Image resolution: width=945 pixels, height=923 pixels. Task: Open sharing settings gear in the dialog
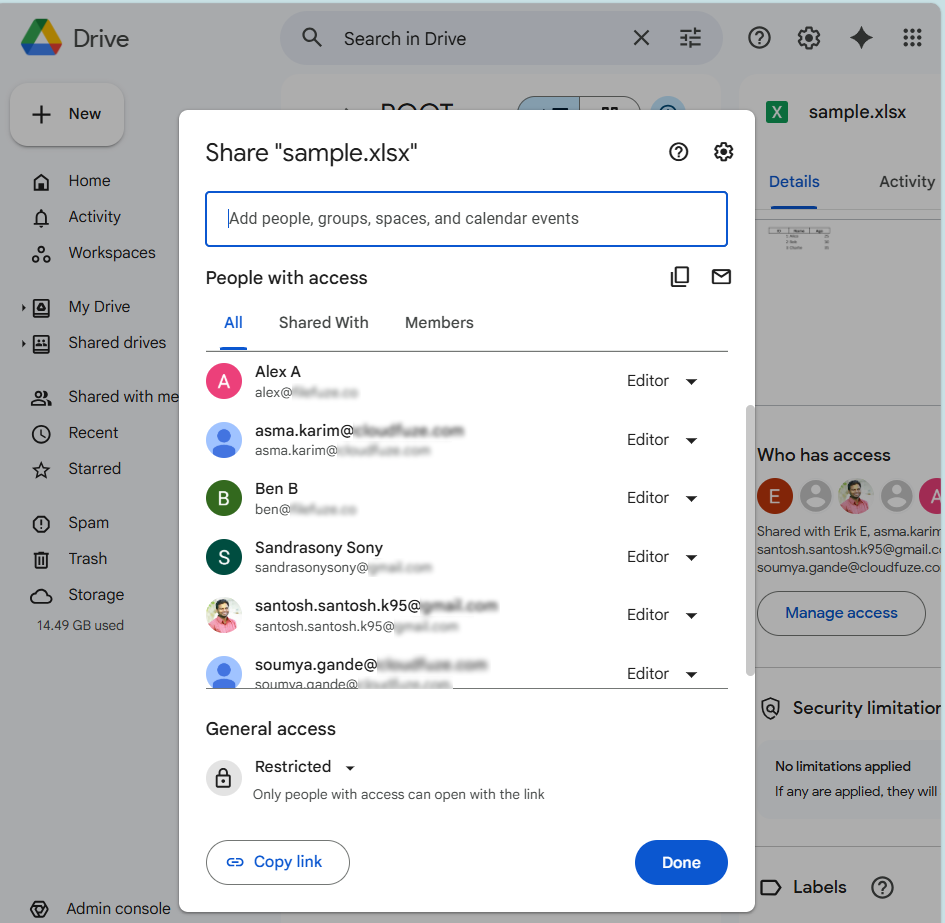[723, 152]
